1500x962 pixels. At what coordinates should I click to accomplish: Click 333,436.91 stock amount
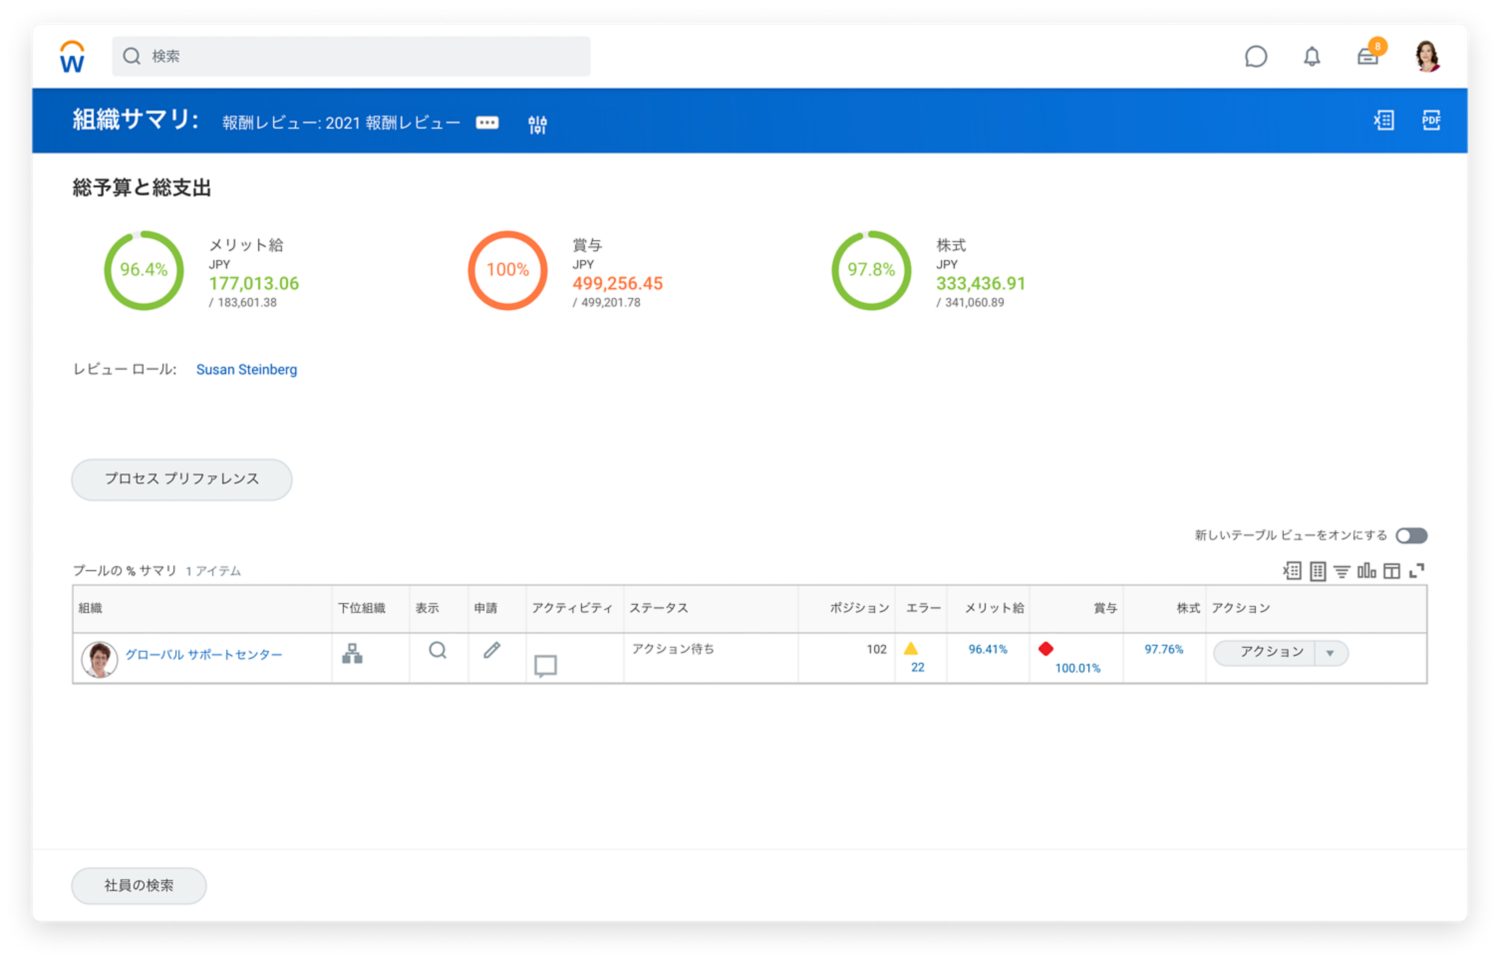(981, 284)
